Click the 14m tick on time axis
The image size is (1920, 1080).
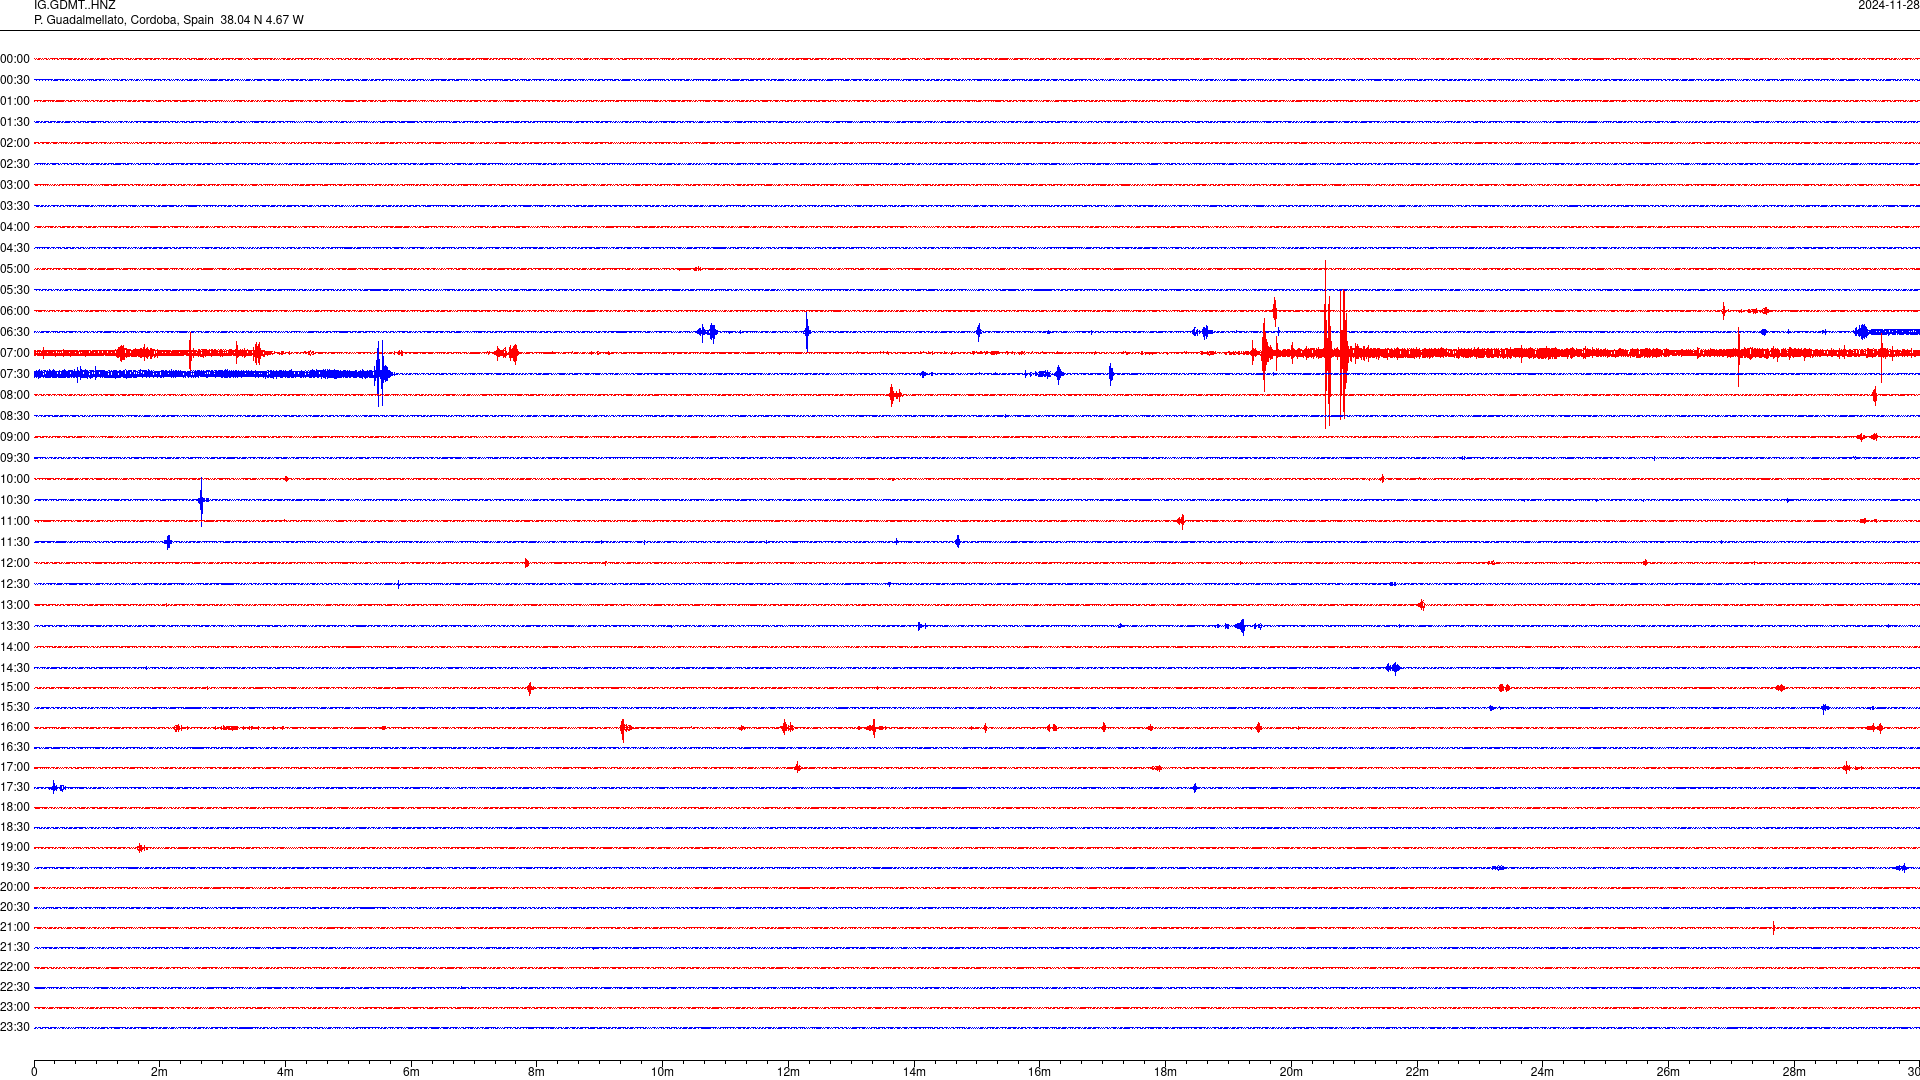click(914, 1072)
